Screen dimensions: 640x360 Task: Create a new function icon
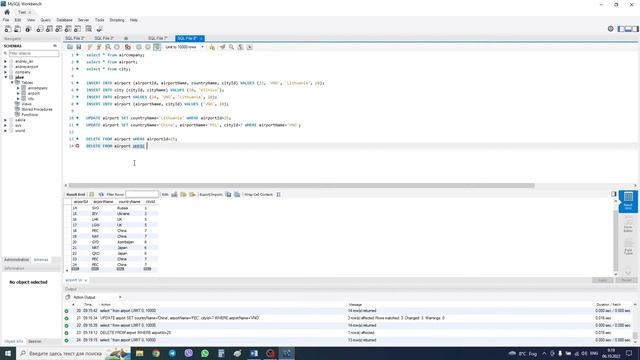coord(78,29)
